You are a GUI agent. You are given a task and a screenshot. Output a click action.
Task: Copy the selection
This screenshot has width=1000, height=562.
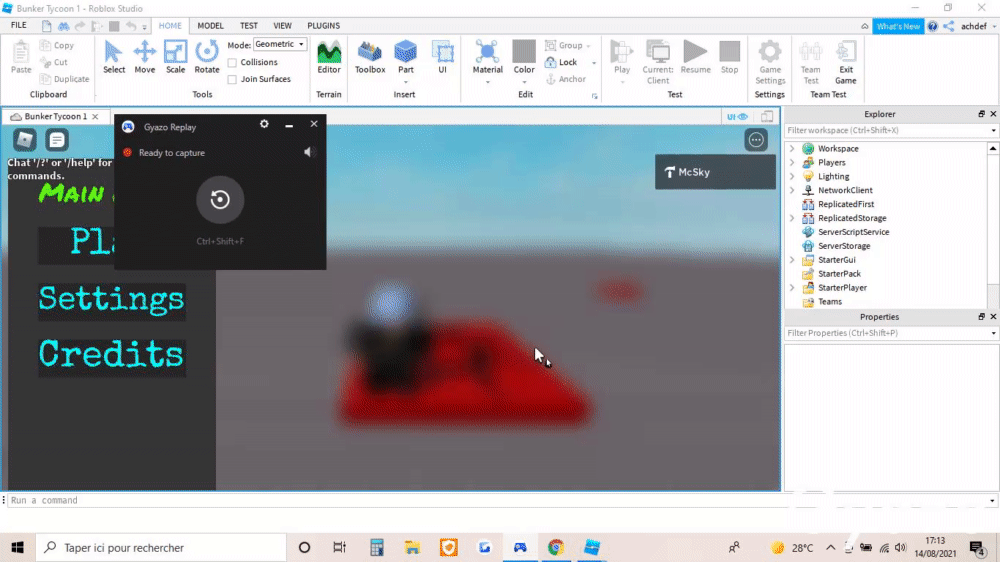(57, 45)
